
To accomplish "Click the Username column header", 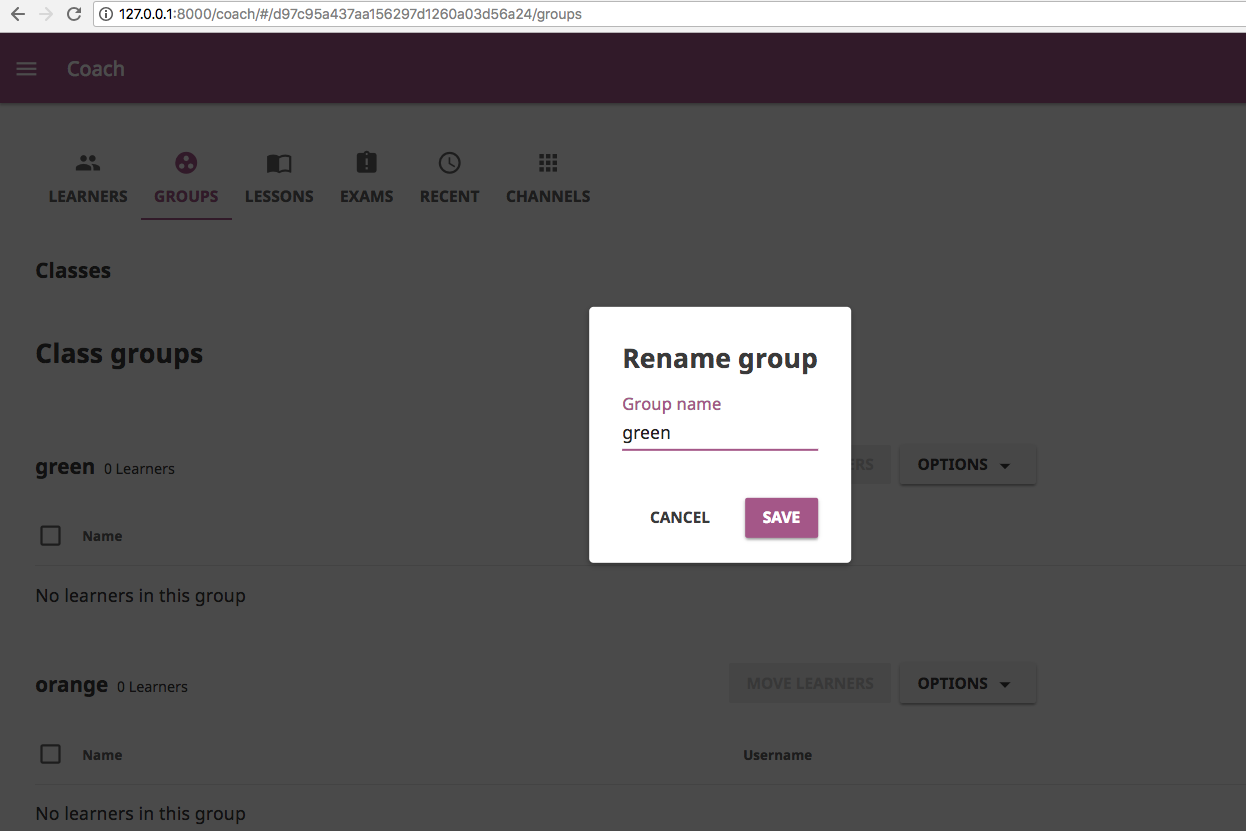I will pos(777,755).
